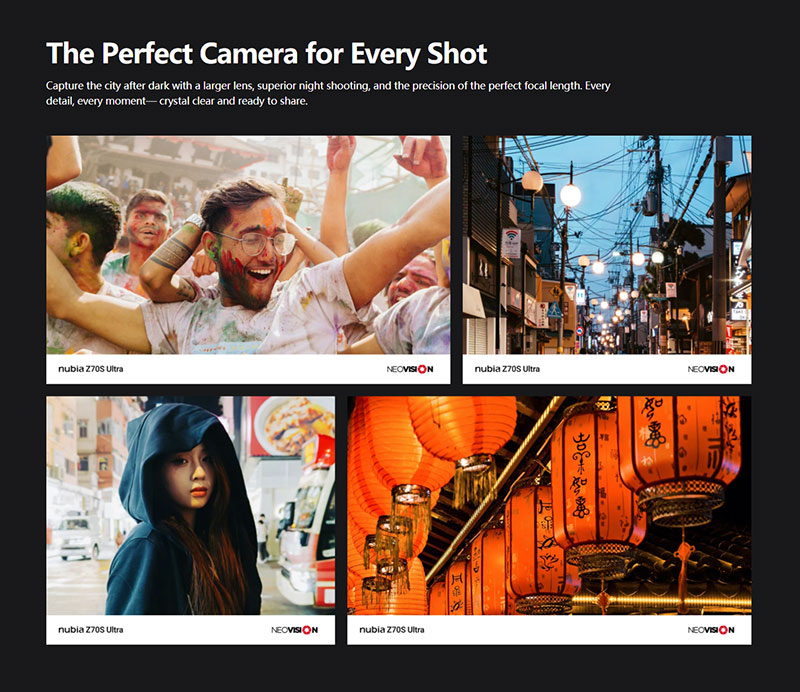Click the NEOVISION logo under the hooded girl photo
The width and height of the screenshot is (800, 692).
click(x=294, y=630)
